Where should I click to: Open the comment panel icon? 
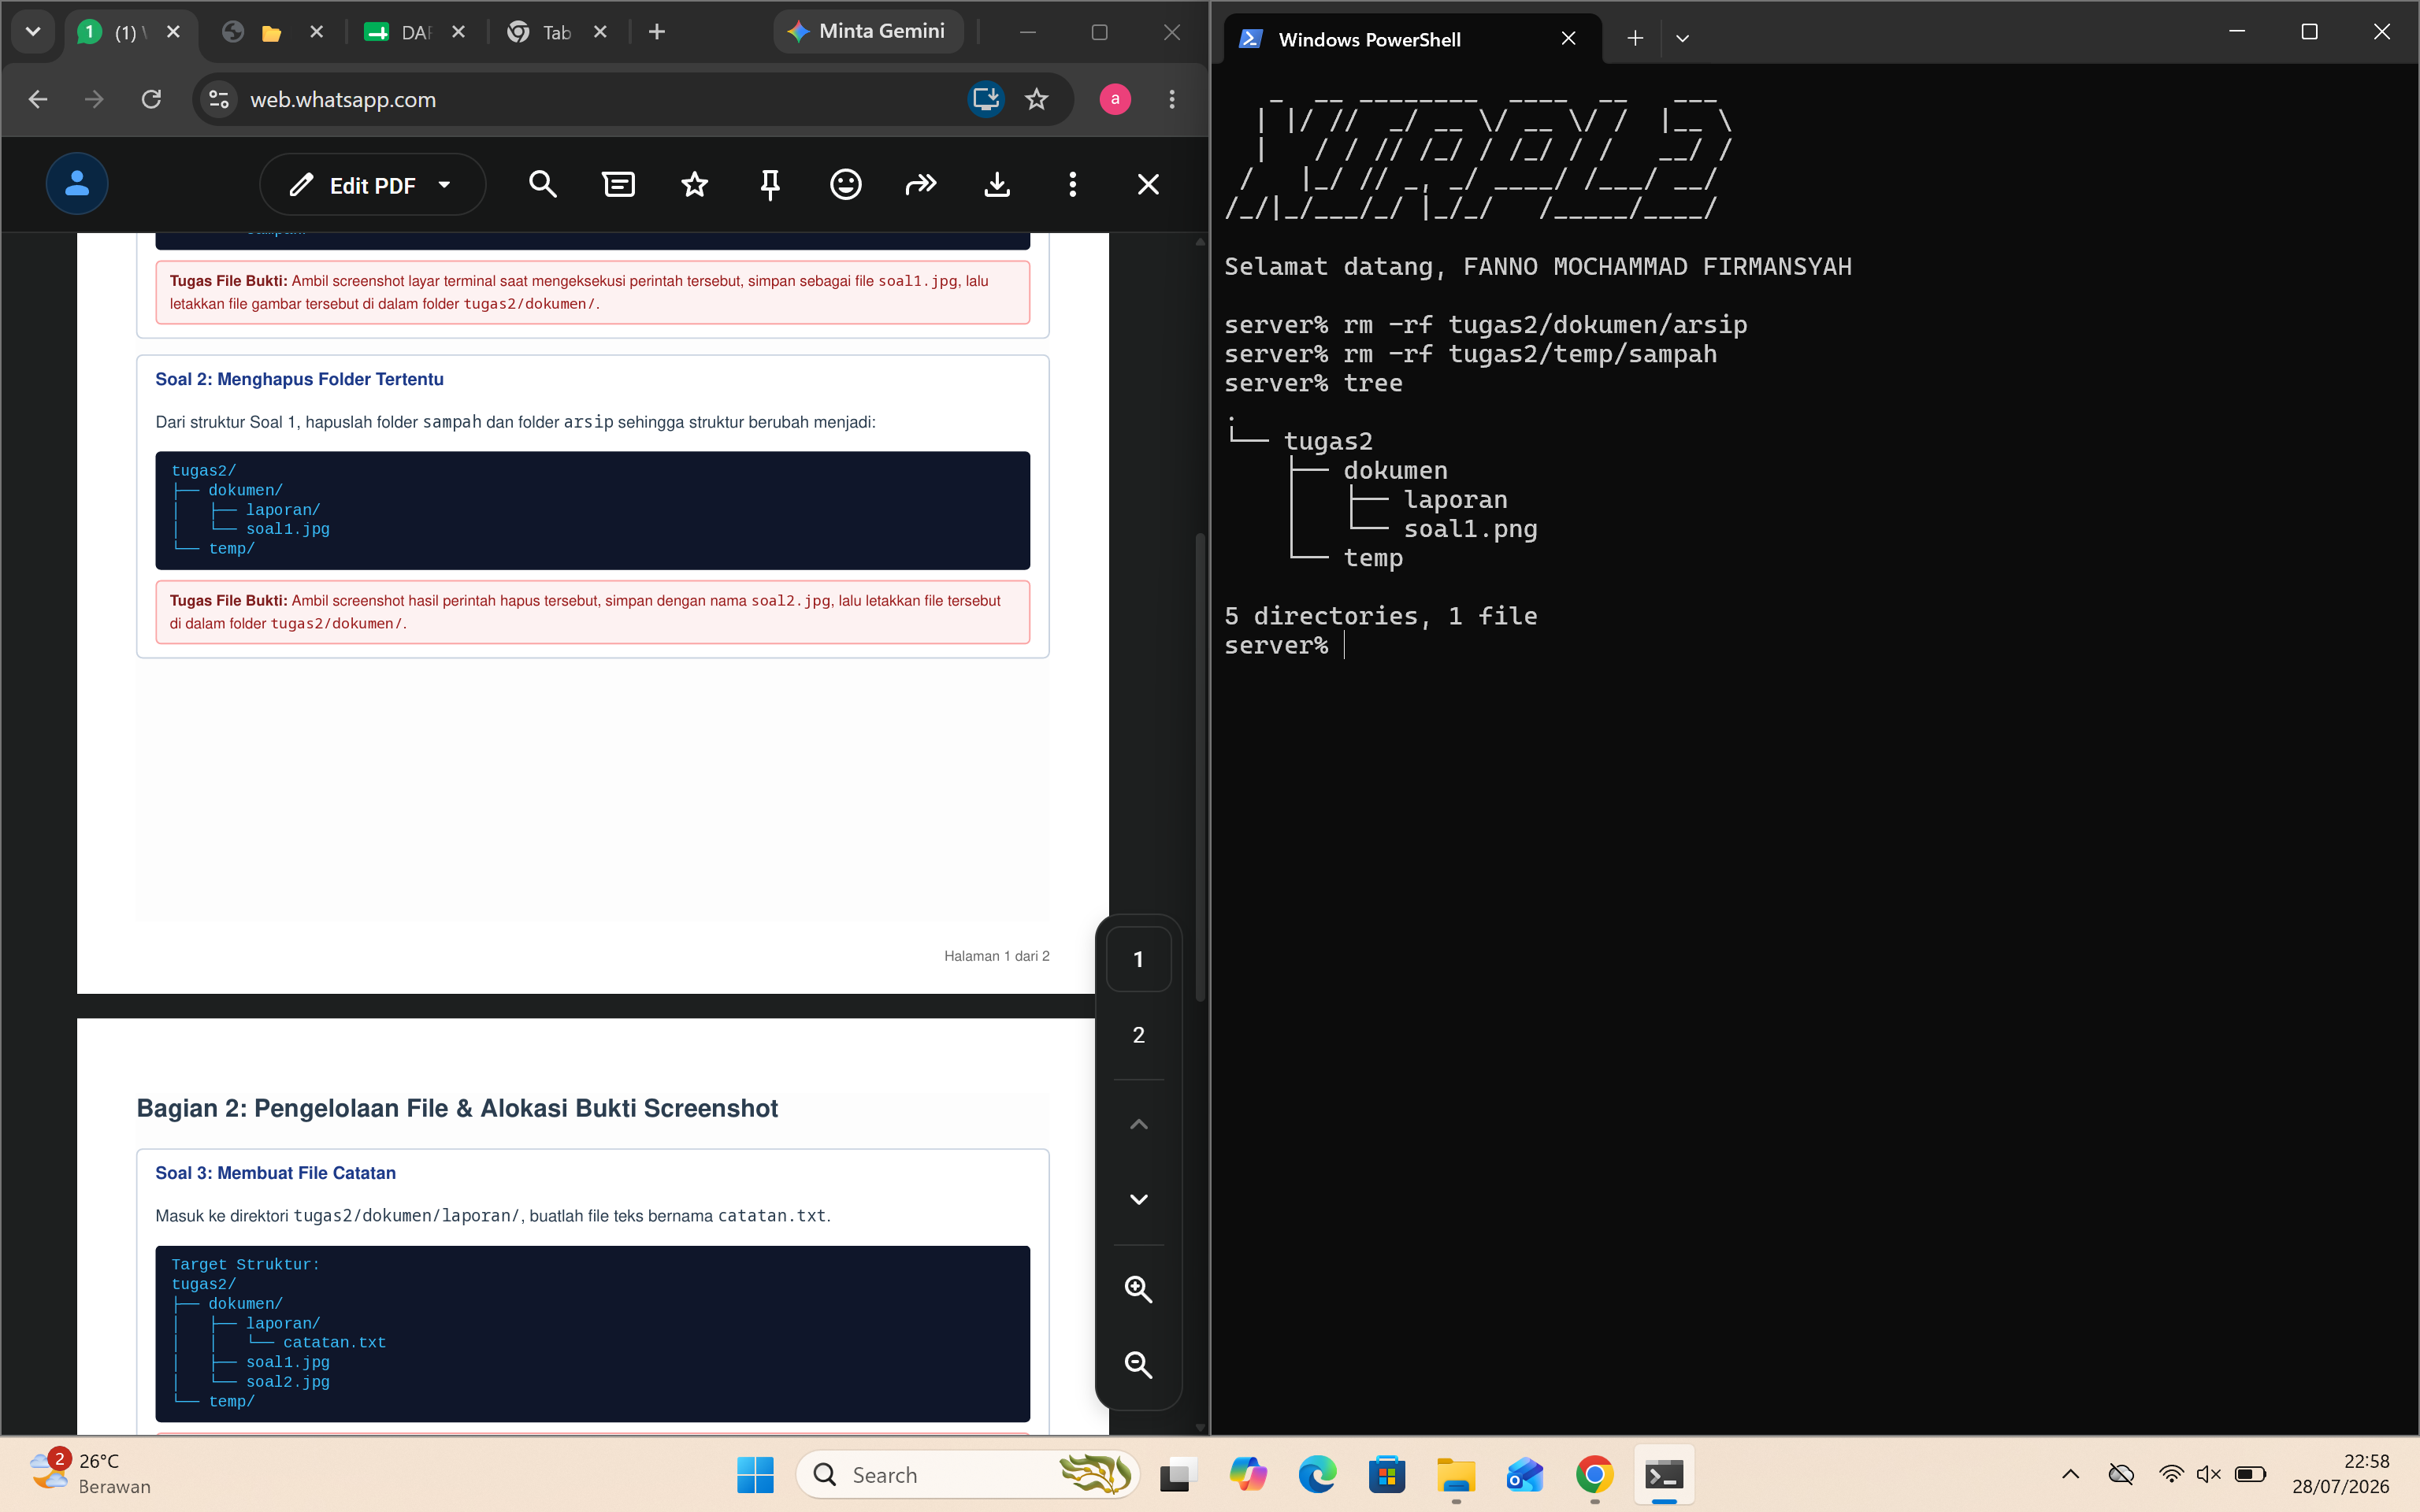[619, 184]
